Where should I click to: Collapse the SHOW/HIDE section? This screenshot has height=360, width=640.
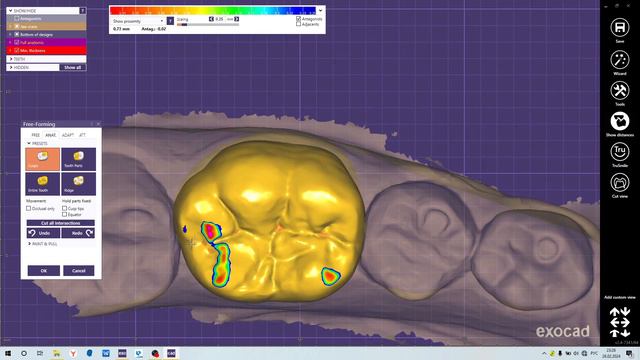(x=10, y=11)
